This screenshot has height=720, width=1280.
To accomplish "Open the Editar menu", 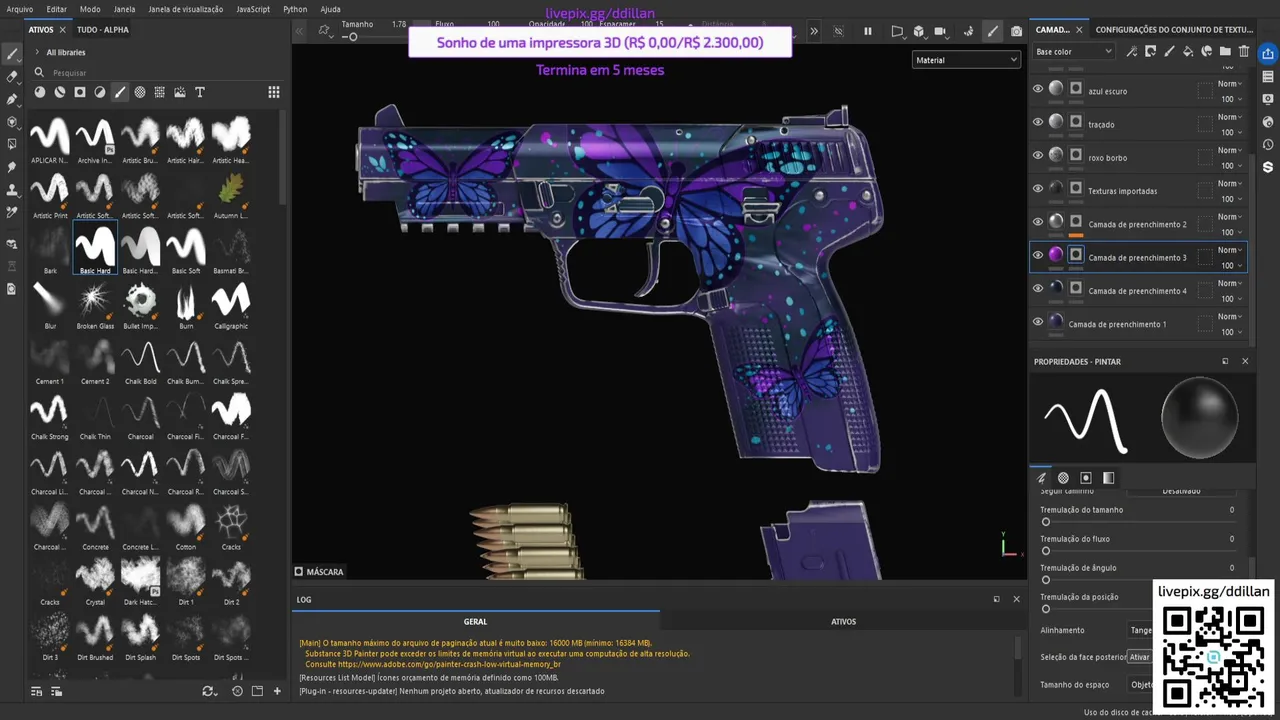I will 56,9.
